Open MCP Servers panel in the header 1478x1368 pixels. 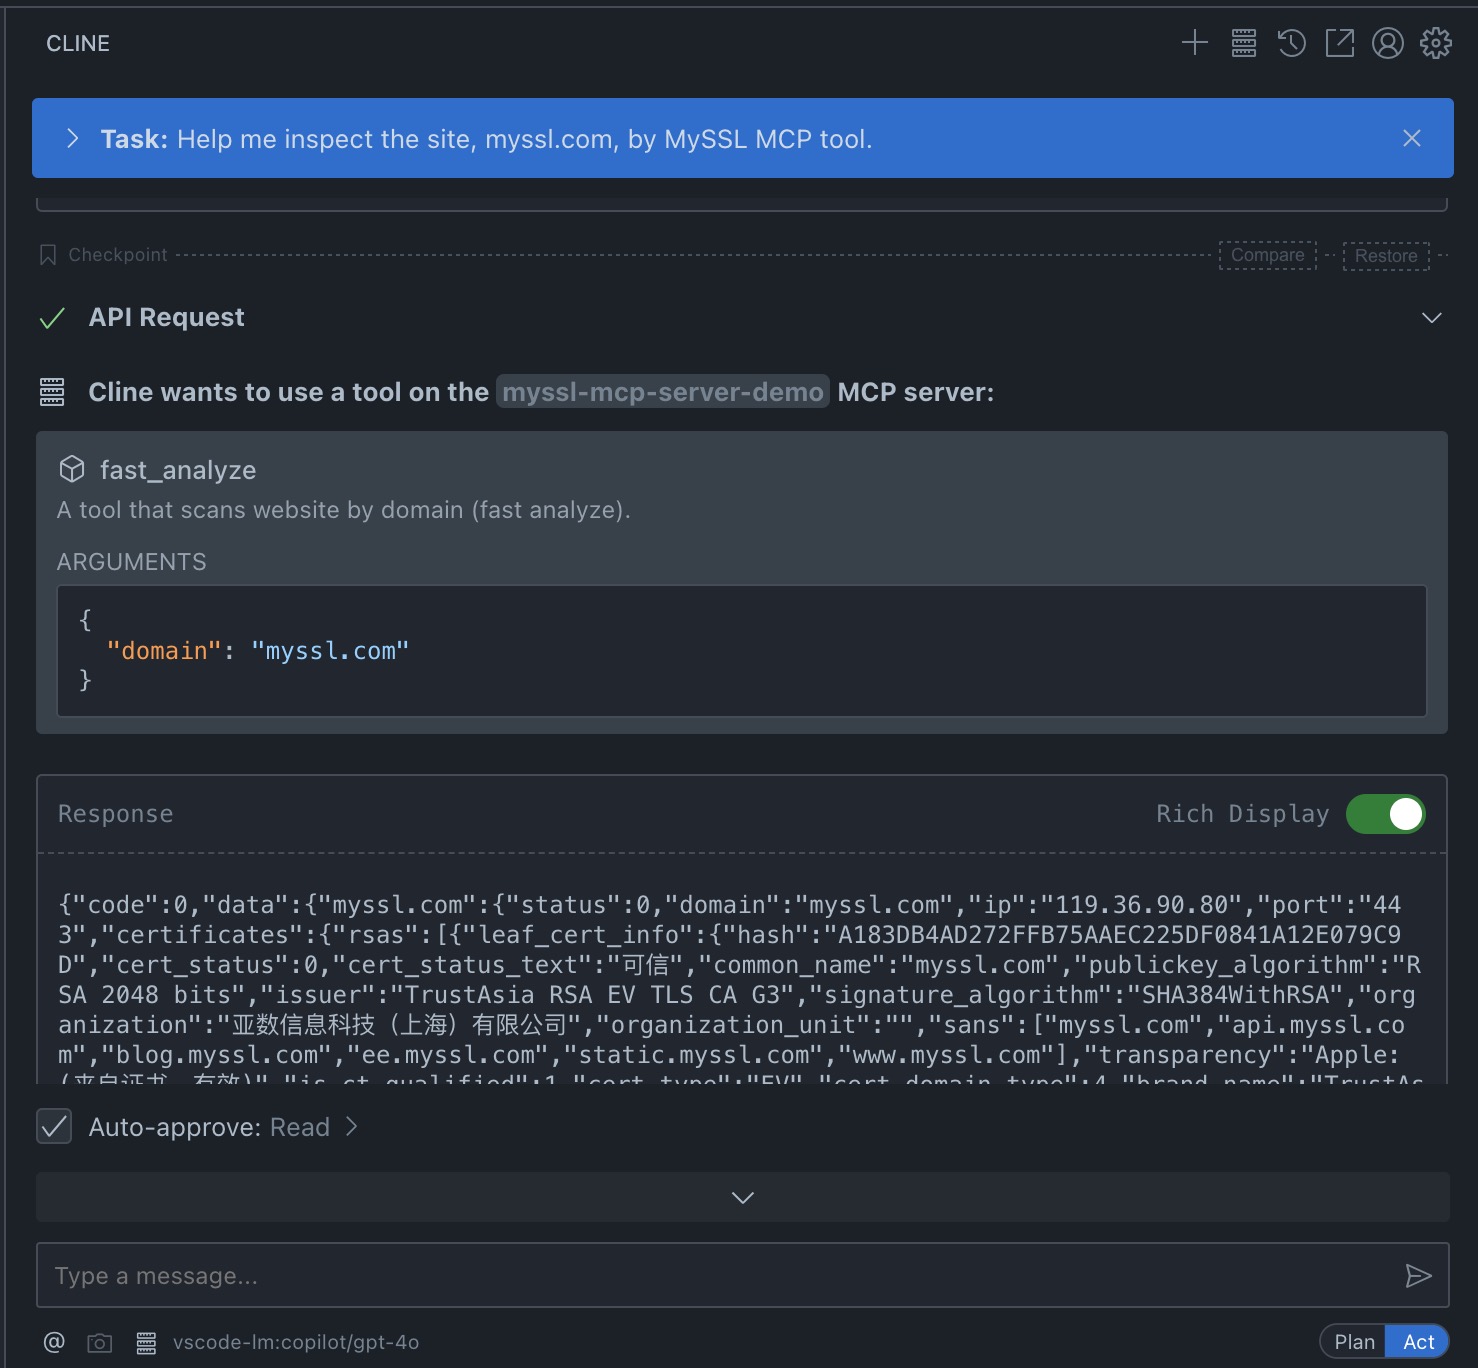pyautogui.click(x=1244, y=43)
